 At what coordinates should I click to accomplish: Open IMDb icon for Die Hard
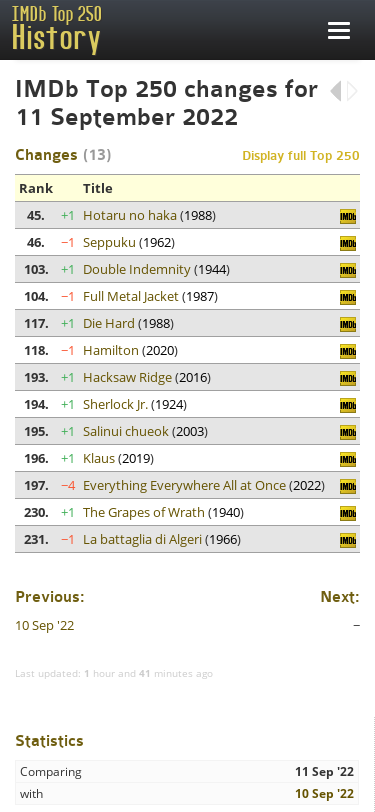pos(348,325)
